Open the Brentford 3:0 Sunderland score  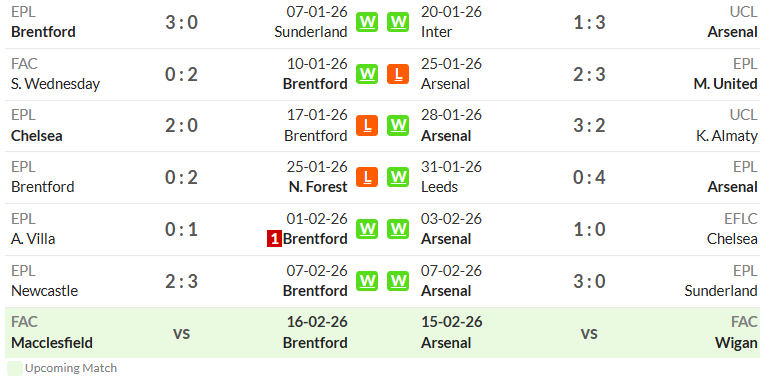[x=181, y=22]
